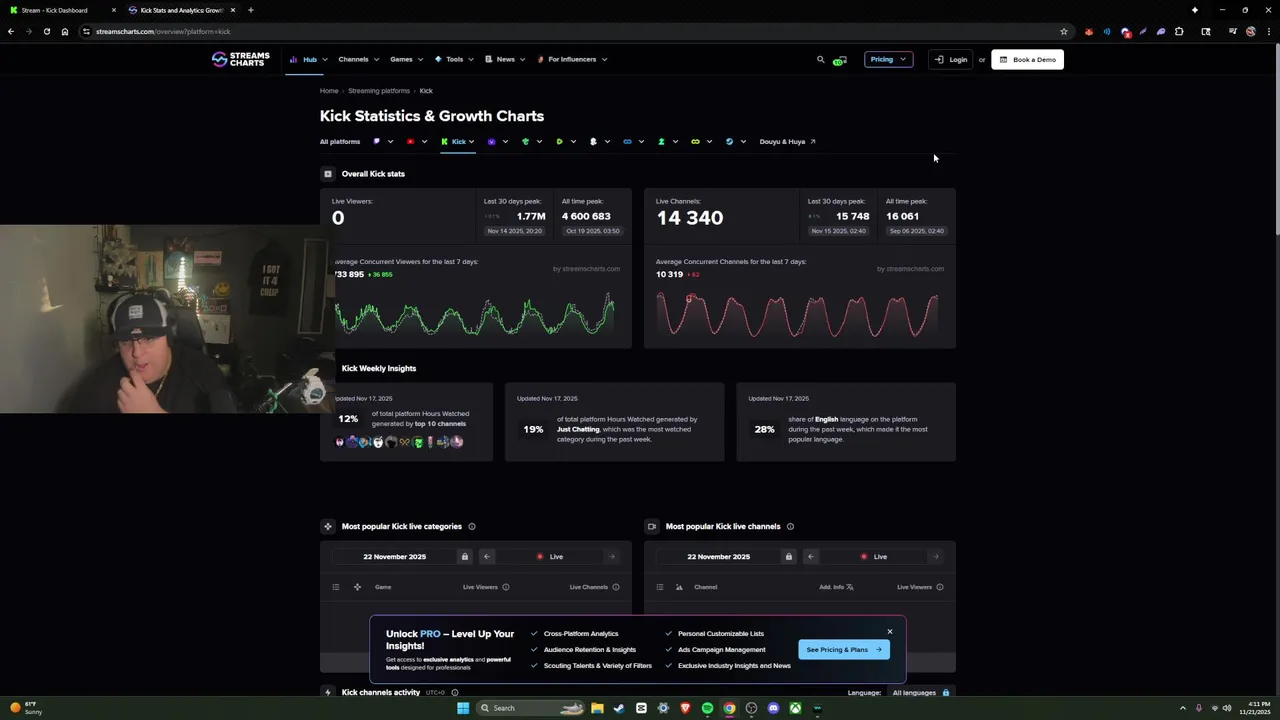Open Discord from the taskbar
The width and height of the screenshot is (1280, 720).
pyautogui.click(x=773, y=708)
